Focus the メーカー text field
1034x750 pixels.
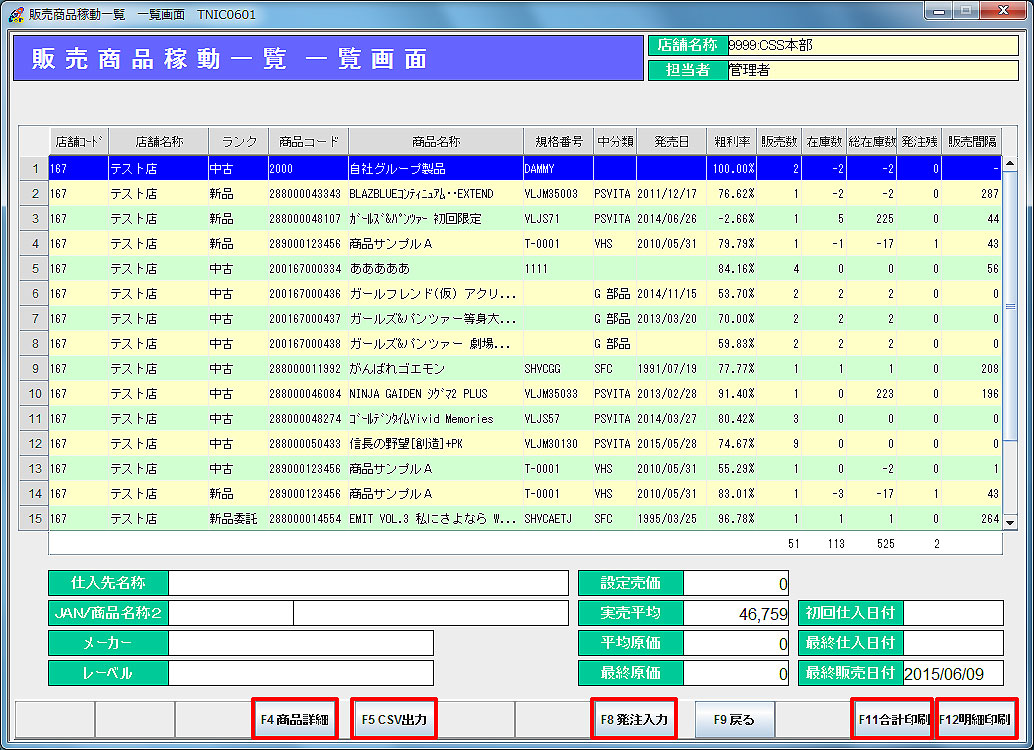pos(300,643)
